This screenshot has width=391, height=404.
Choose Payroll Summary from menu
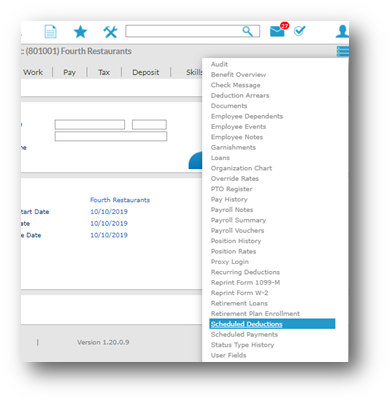pos(238,220)
